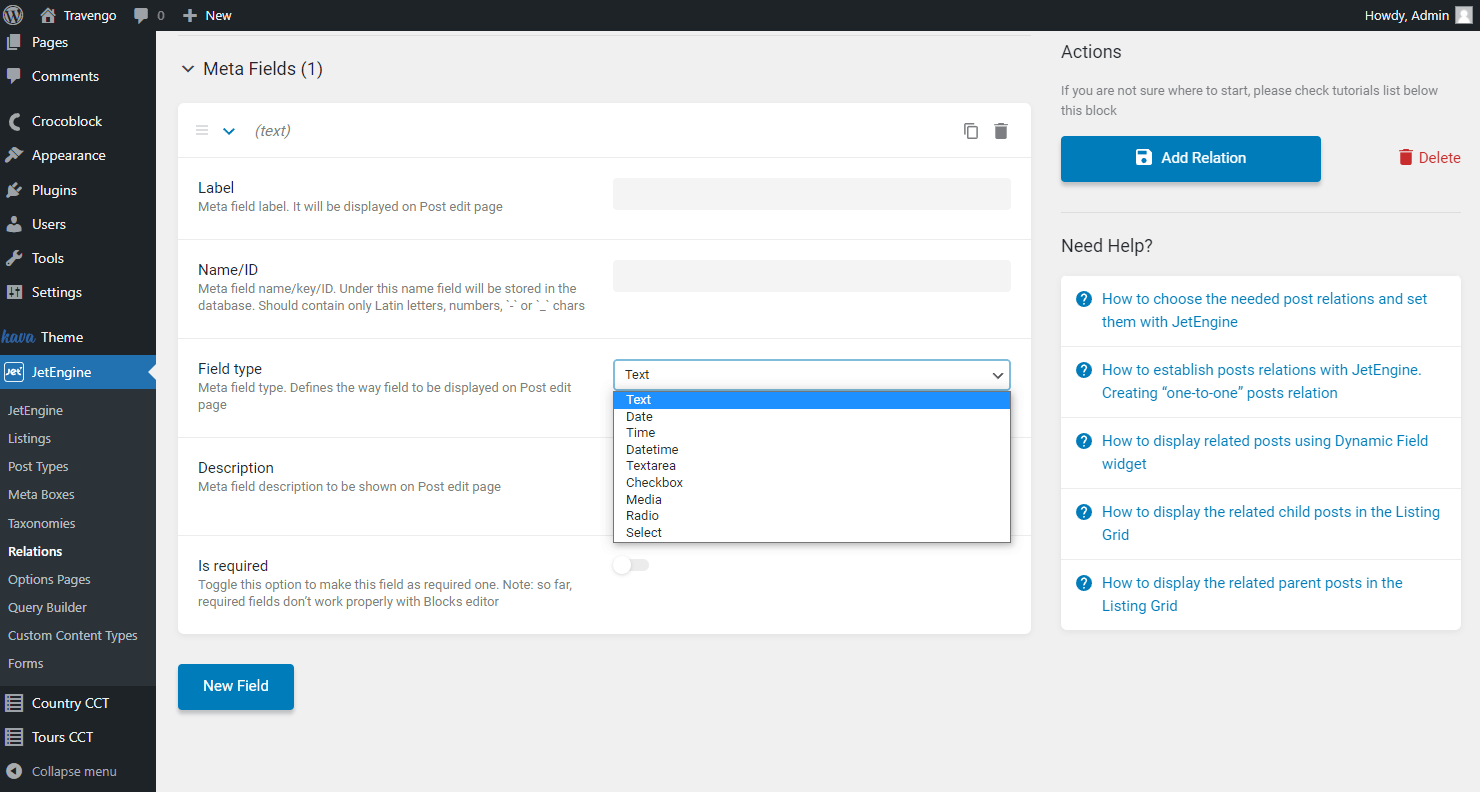Open the Relations submenu item
Screen dimensions: 1480x792
pyautogui.click(x=35, y=551)
